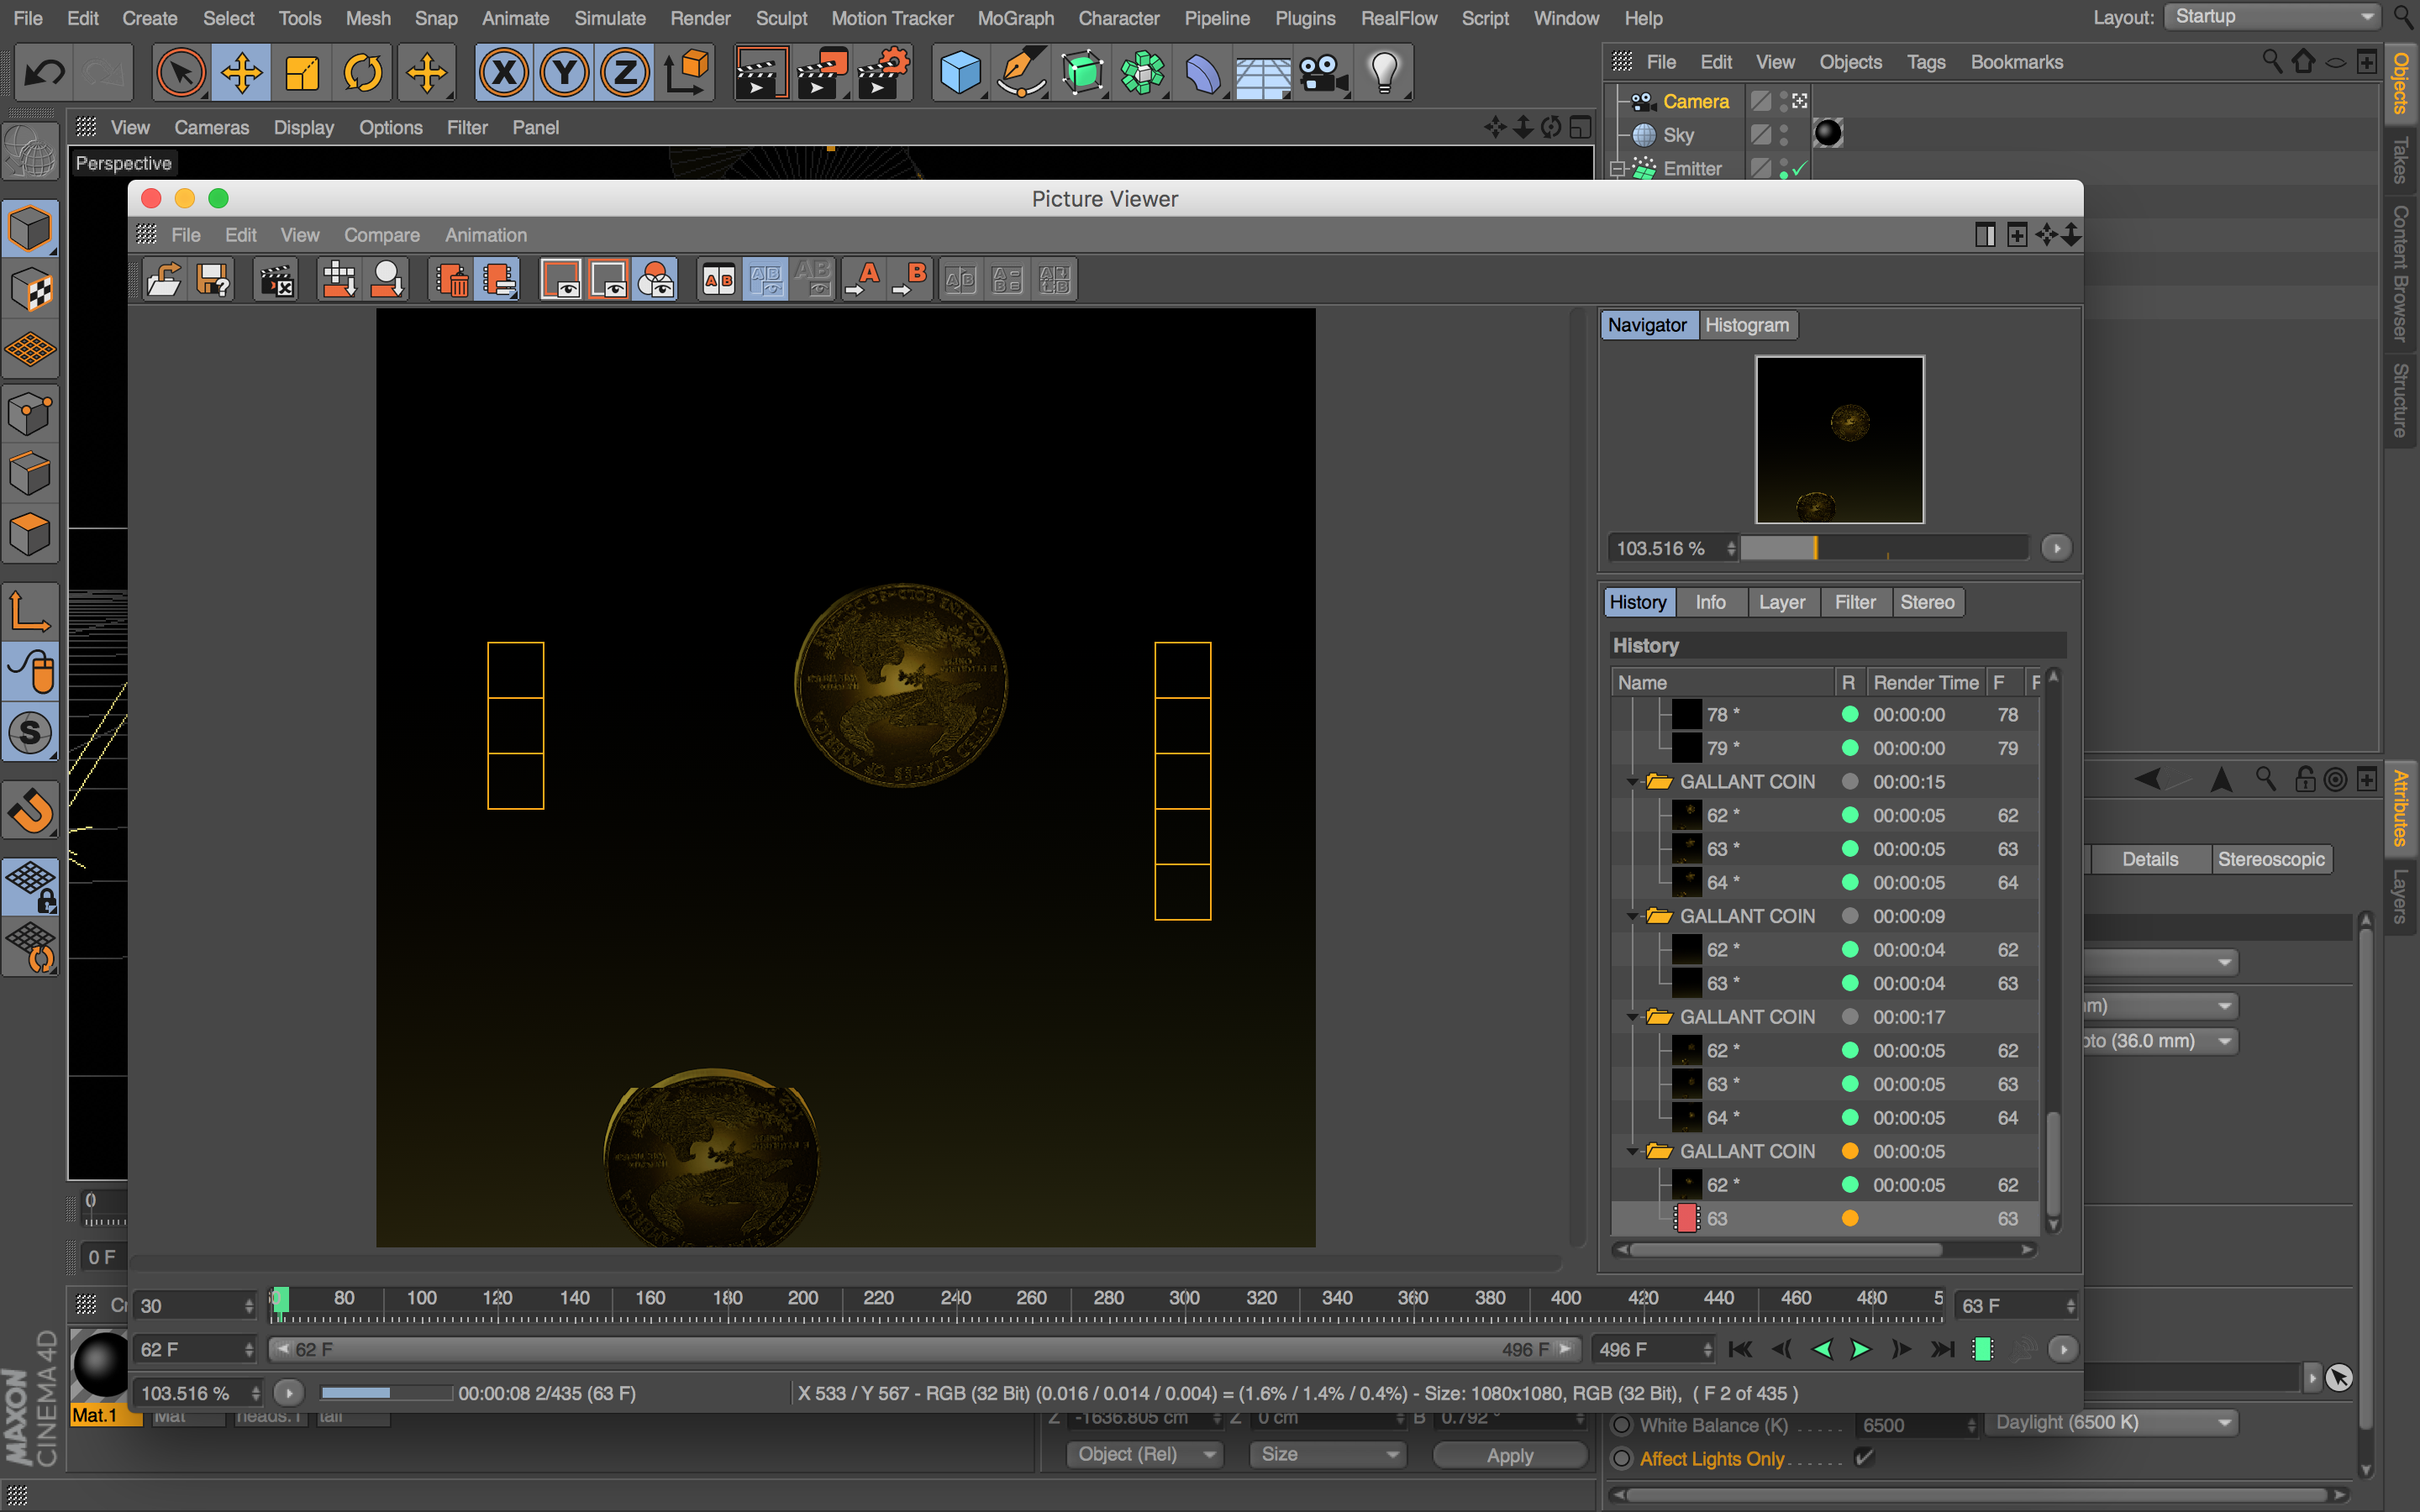2420x1512 pixels.
Task: Click the Apply button
Action: tap(1509, 1455)
